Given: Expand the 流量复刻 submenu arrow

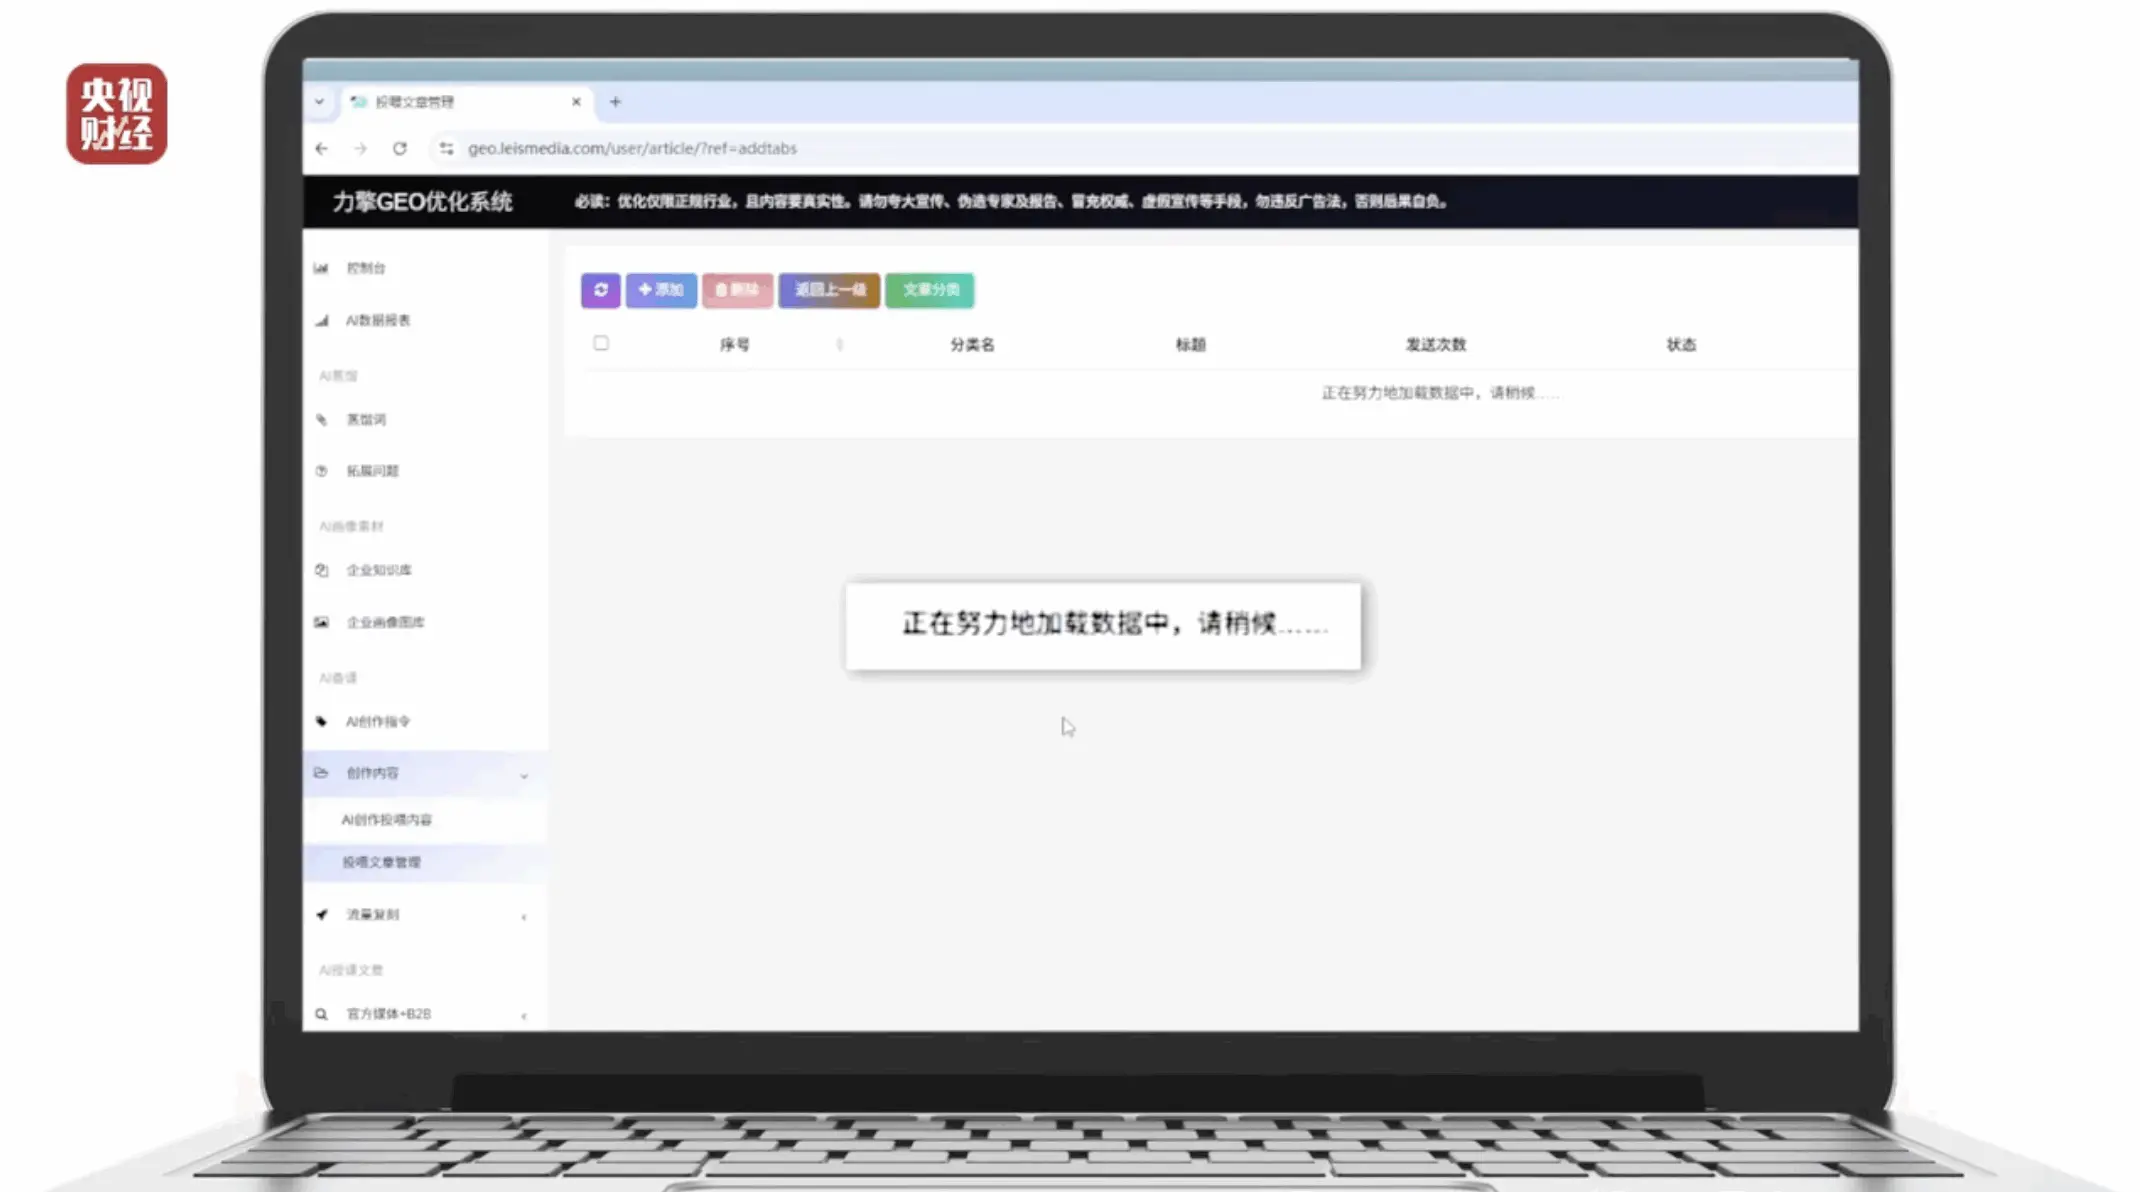Looking at the screenshot, I should tap(524, 917).
